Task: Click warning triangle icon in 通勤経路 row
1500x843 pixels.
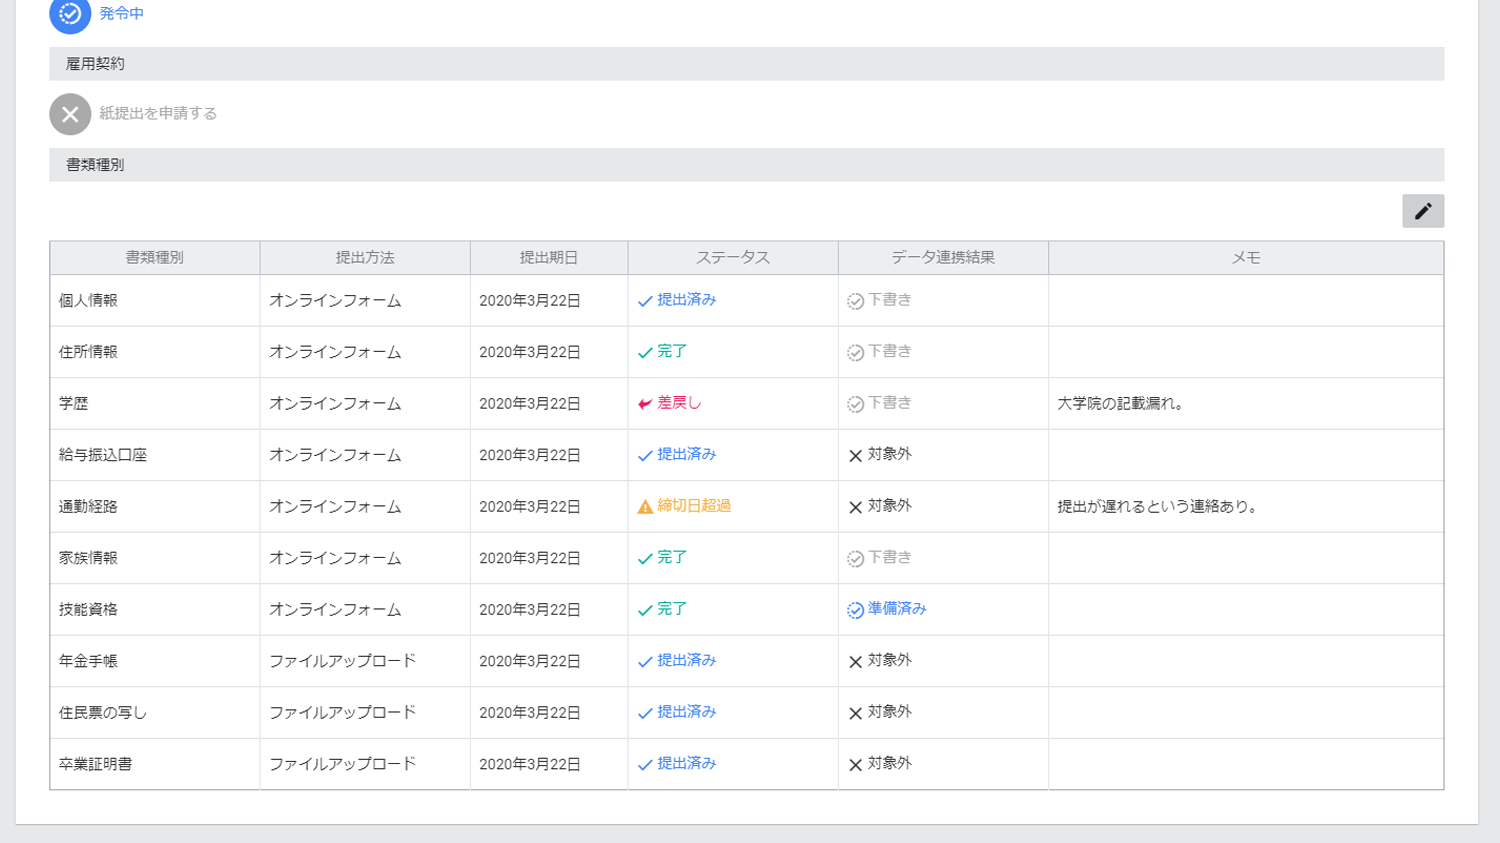Action: pos(645,507)
